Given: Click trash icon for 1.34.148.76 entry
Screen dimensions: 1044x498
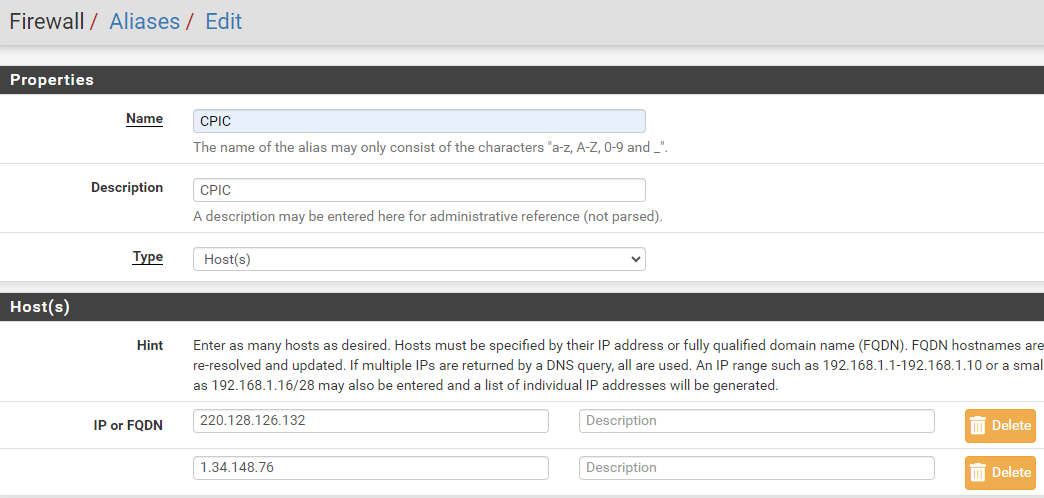Looking at the screenshot, I should click(978, 472).
